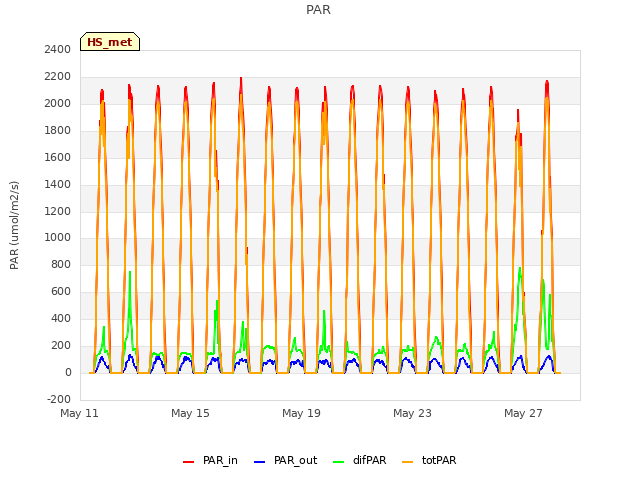The image size is (640, 480).
Task: Click the HS_met label box
Action: (110, 42)
